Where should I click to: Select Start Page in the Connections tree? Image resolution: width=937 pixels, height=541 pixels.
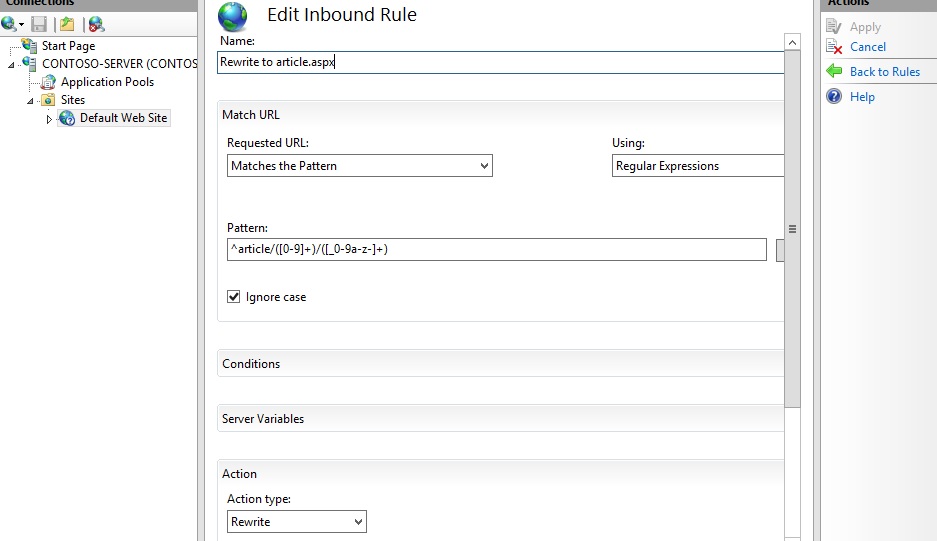point(68,46)
